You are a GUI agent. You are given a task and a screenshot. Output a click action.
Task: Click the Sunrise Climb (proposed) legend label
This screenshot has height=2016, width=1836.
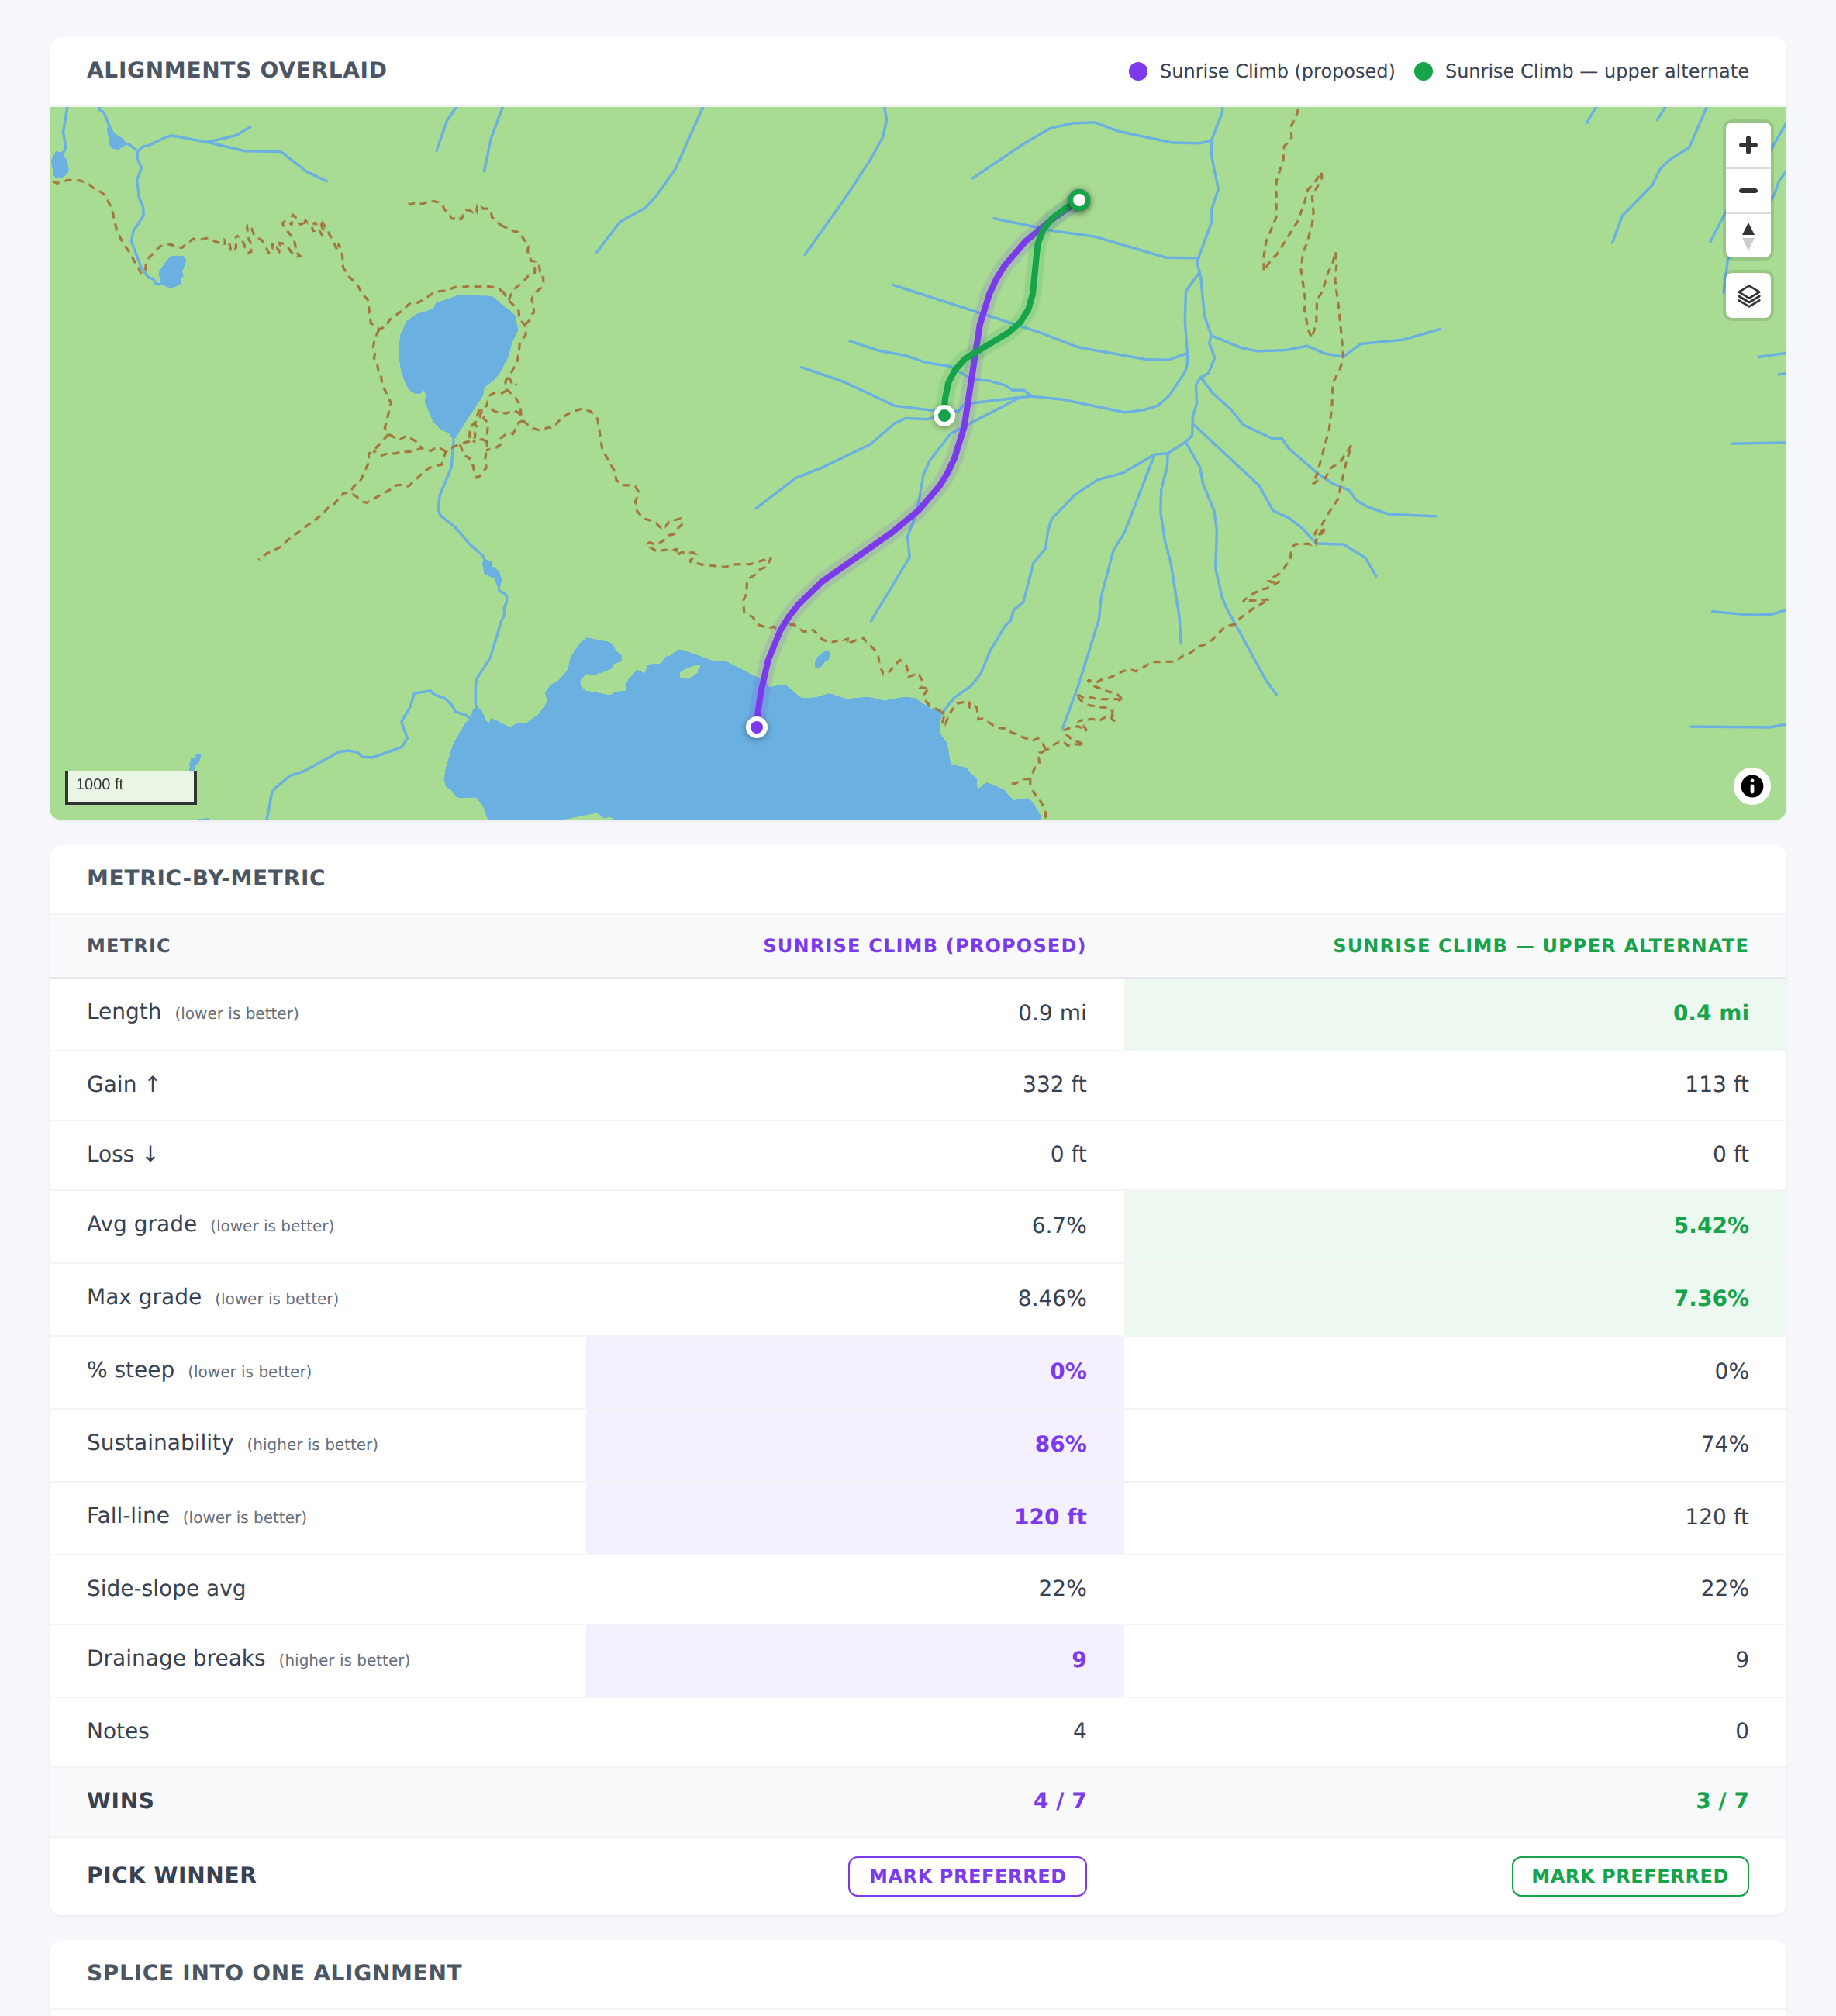[1277, 71]
